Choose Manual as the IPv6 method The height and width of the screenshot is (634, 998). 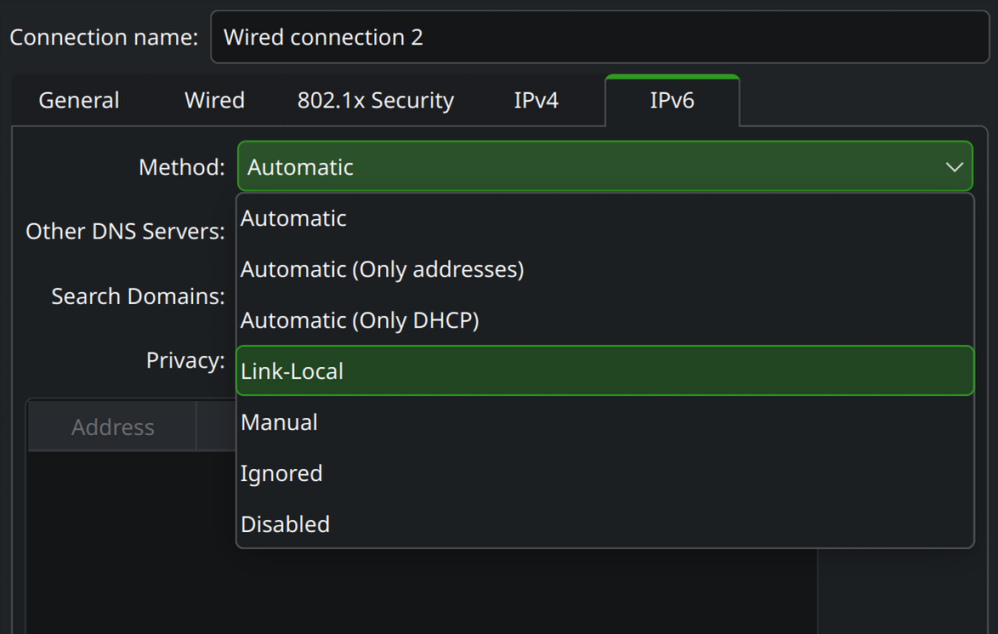279,423
